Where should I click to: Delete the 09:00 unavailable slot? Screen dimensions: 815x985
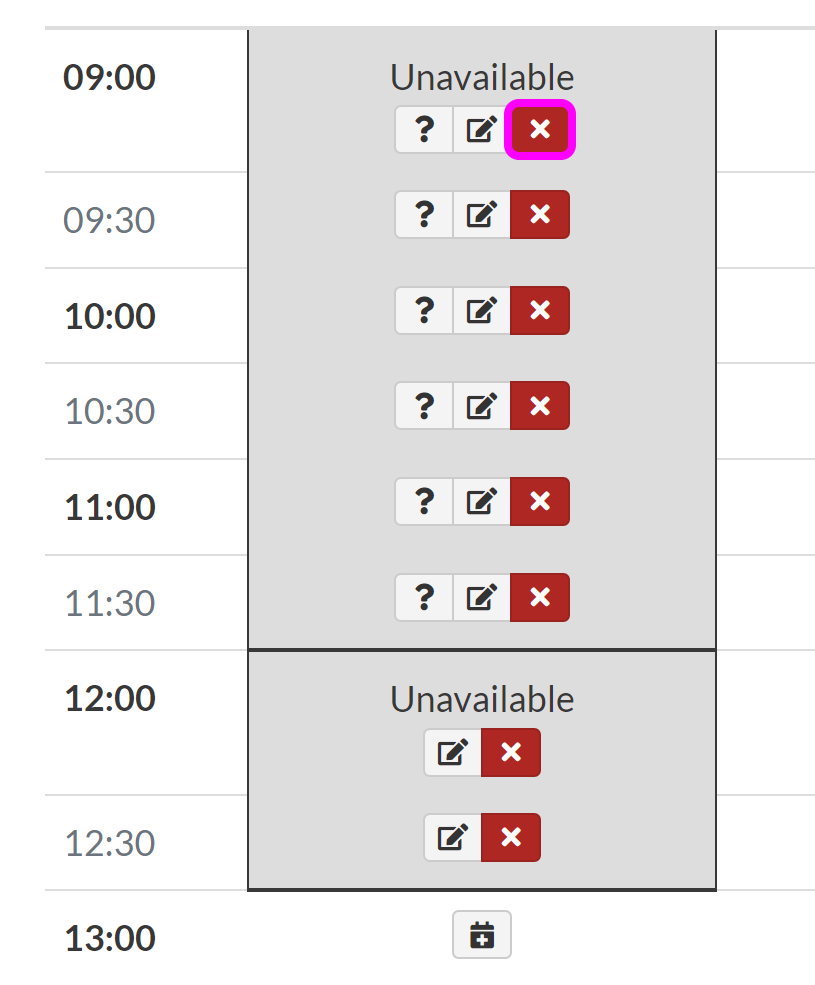pos(540,129)
